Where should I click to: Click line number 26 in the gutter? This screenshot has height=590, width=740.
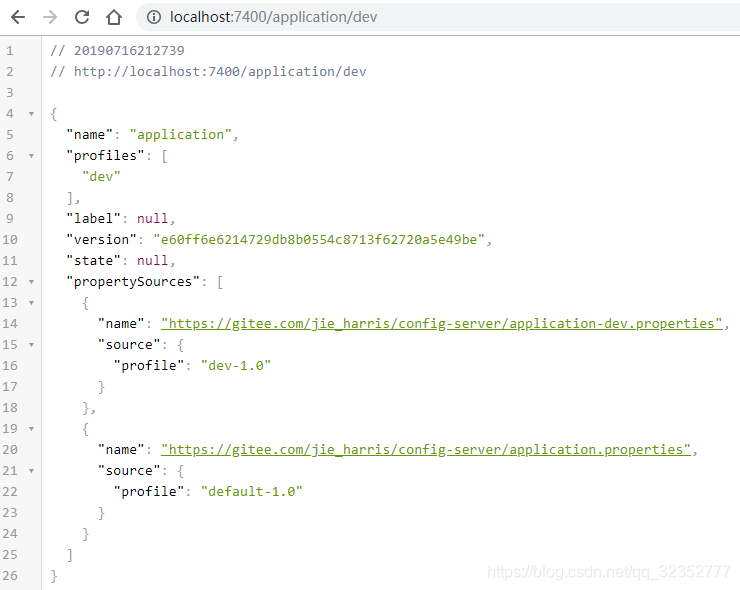point(10,576)
